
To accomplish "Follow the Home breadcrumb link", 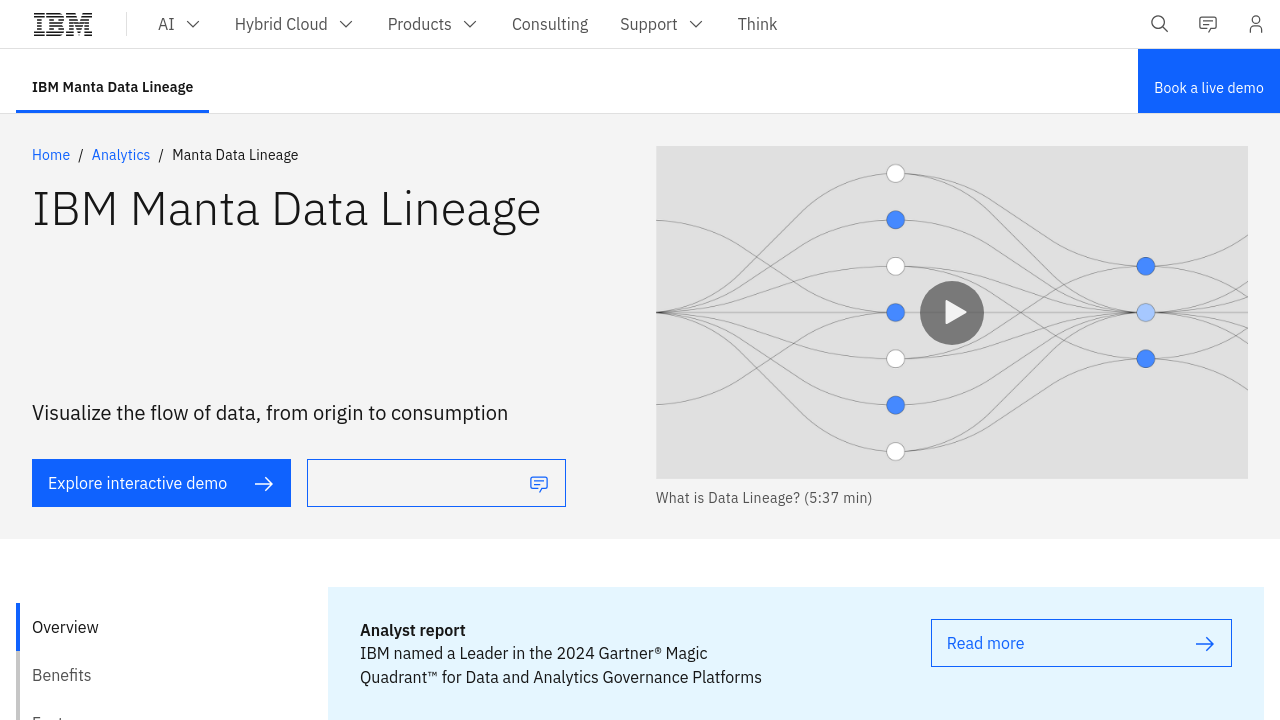I will 51,155.
